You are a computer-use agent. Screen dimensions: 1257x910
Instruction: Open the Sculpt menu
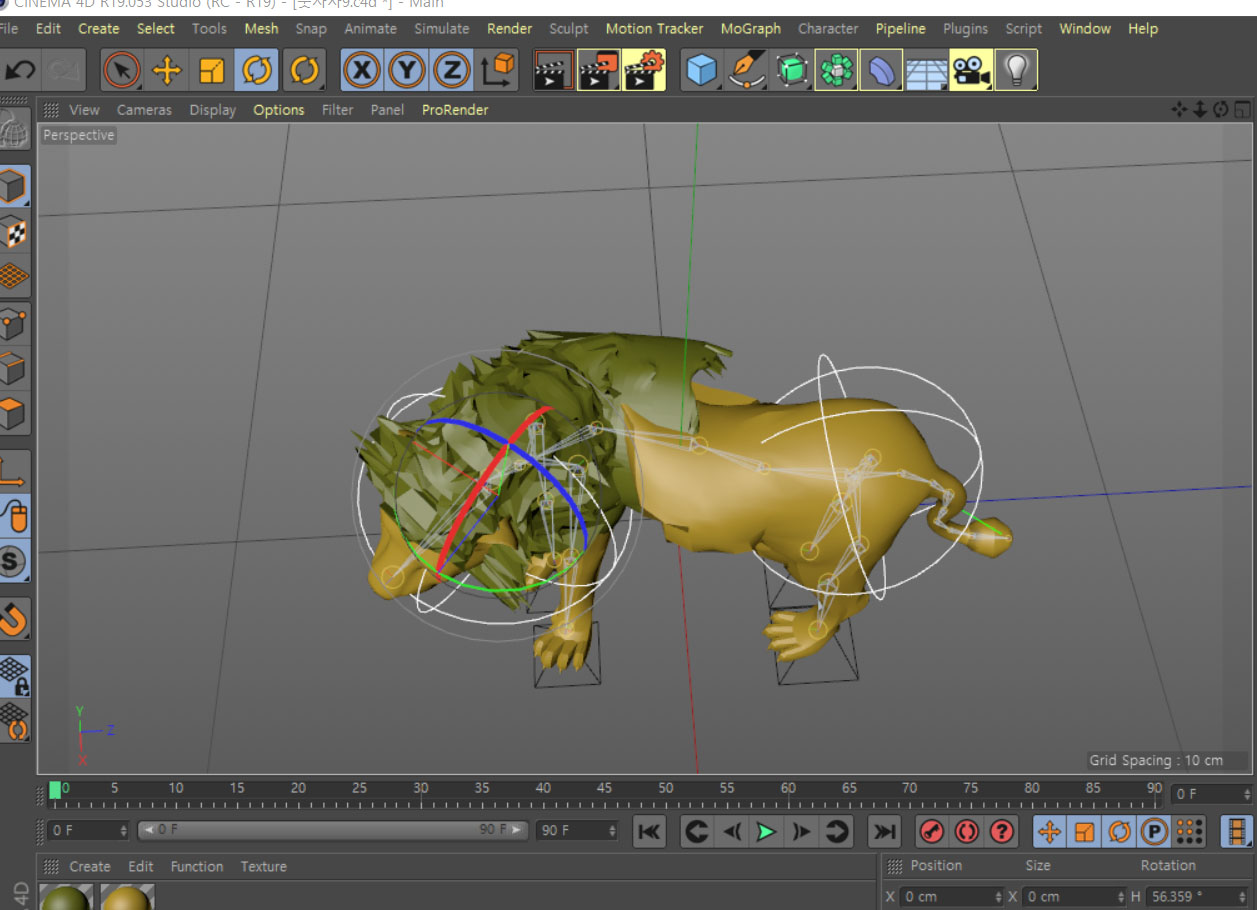click(x=569, y=29)
